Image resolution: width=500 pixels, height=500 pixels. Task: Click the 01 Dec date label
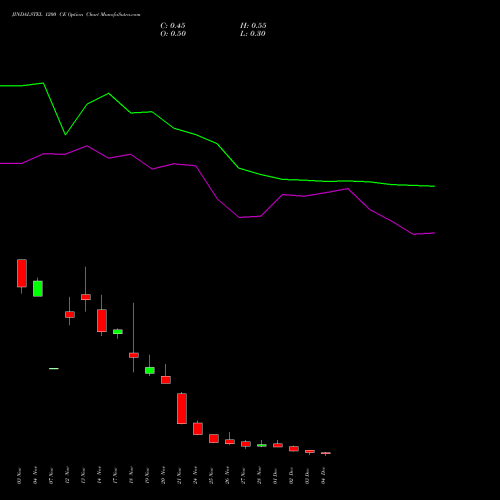click(275, 475)
